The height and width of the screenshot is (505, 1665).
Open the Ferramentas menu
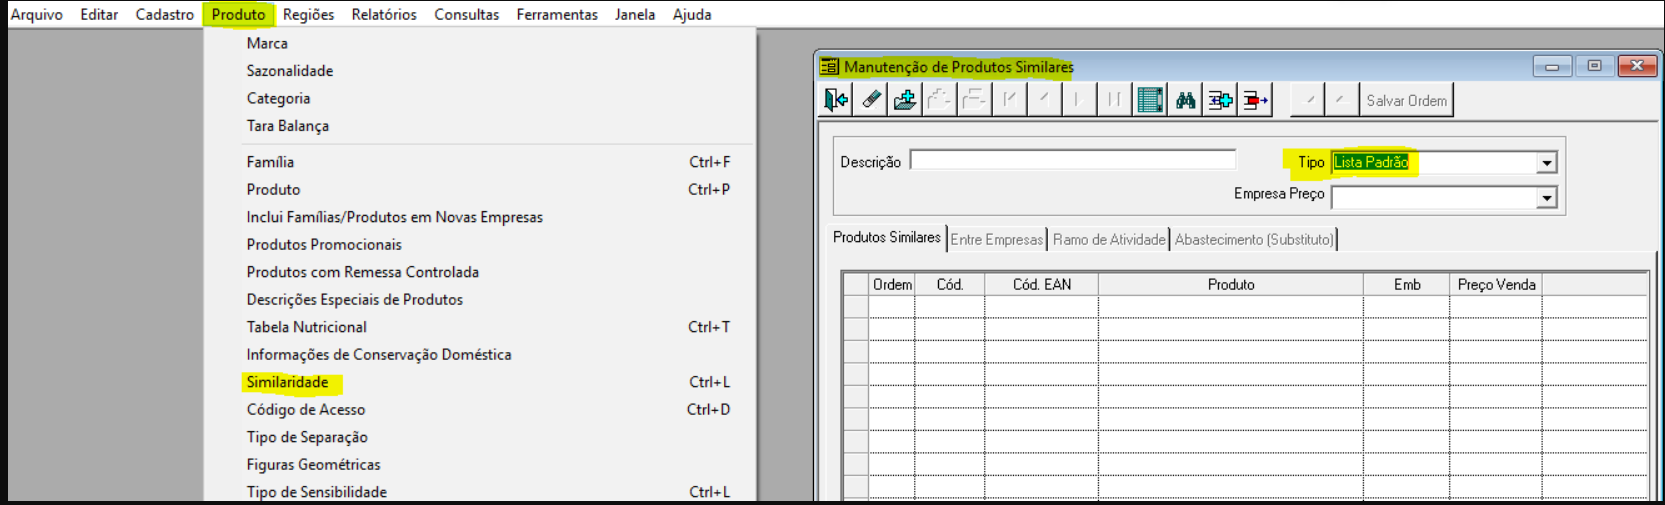tap(557, 15)
